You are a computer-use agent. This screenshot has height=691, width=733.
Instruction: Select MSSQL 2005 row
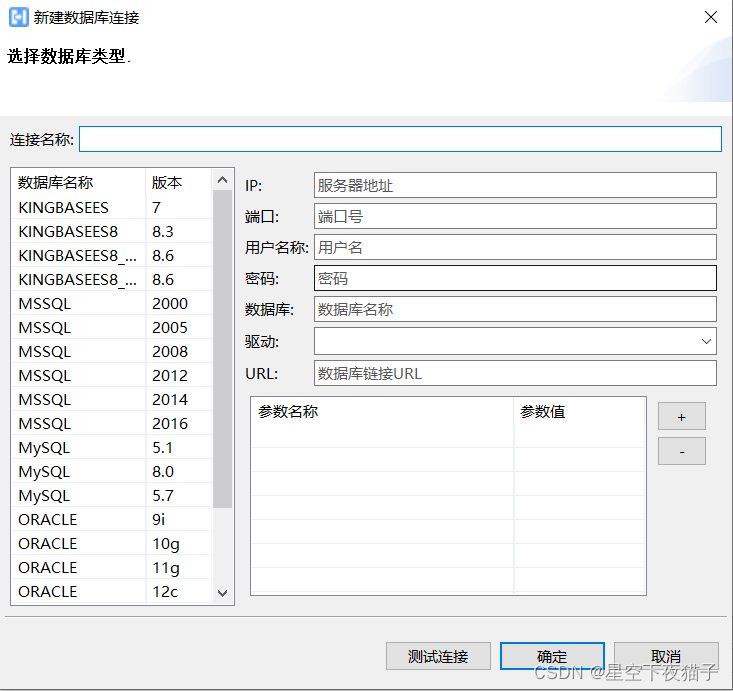tap(112, 327)
